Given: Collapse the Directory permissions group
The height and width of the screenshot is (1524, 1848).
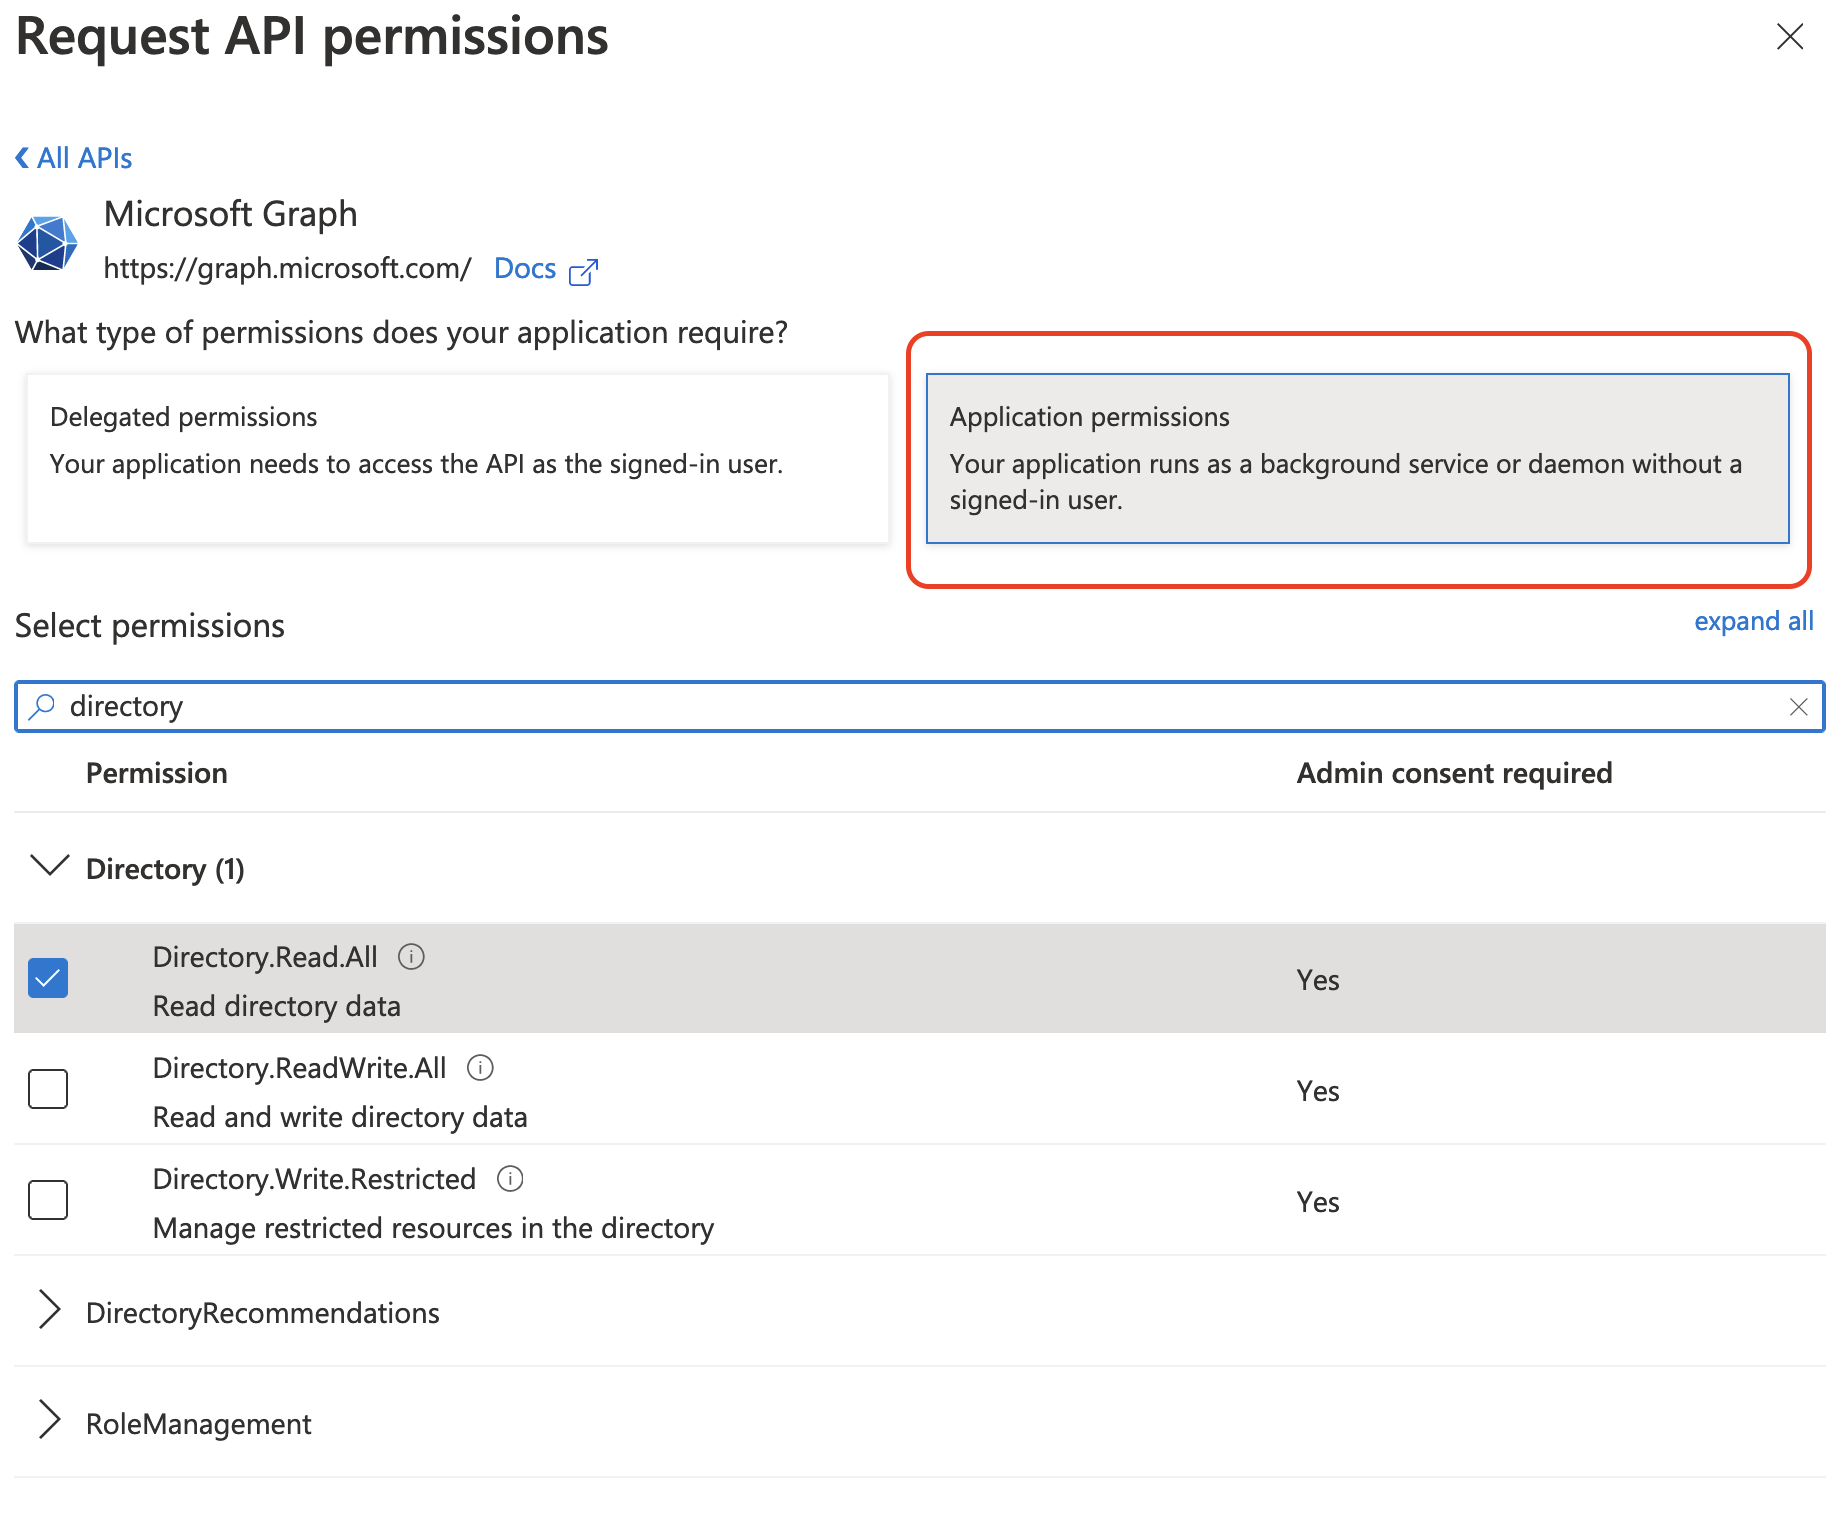Looking at the screenshot, I should pyautogui.click(x=50, y=866).
